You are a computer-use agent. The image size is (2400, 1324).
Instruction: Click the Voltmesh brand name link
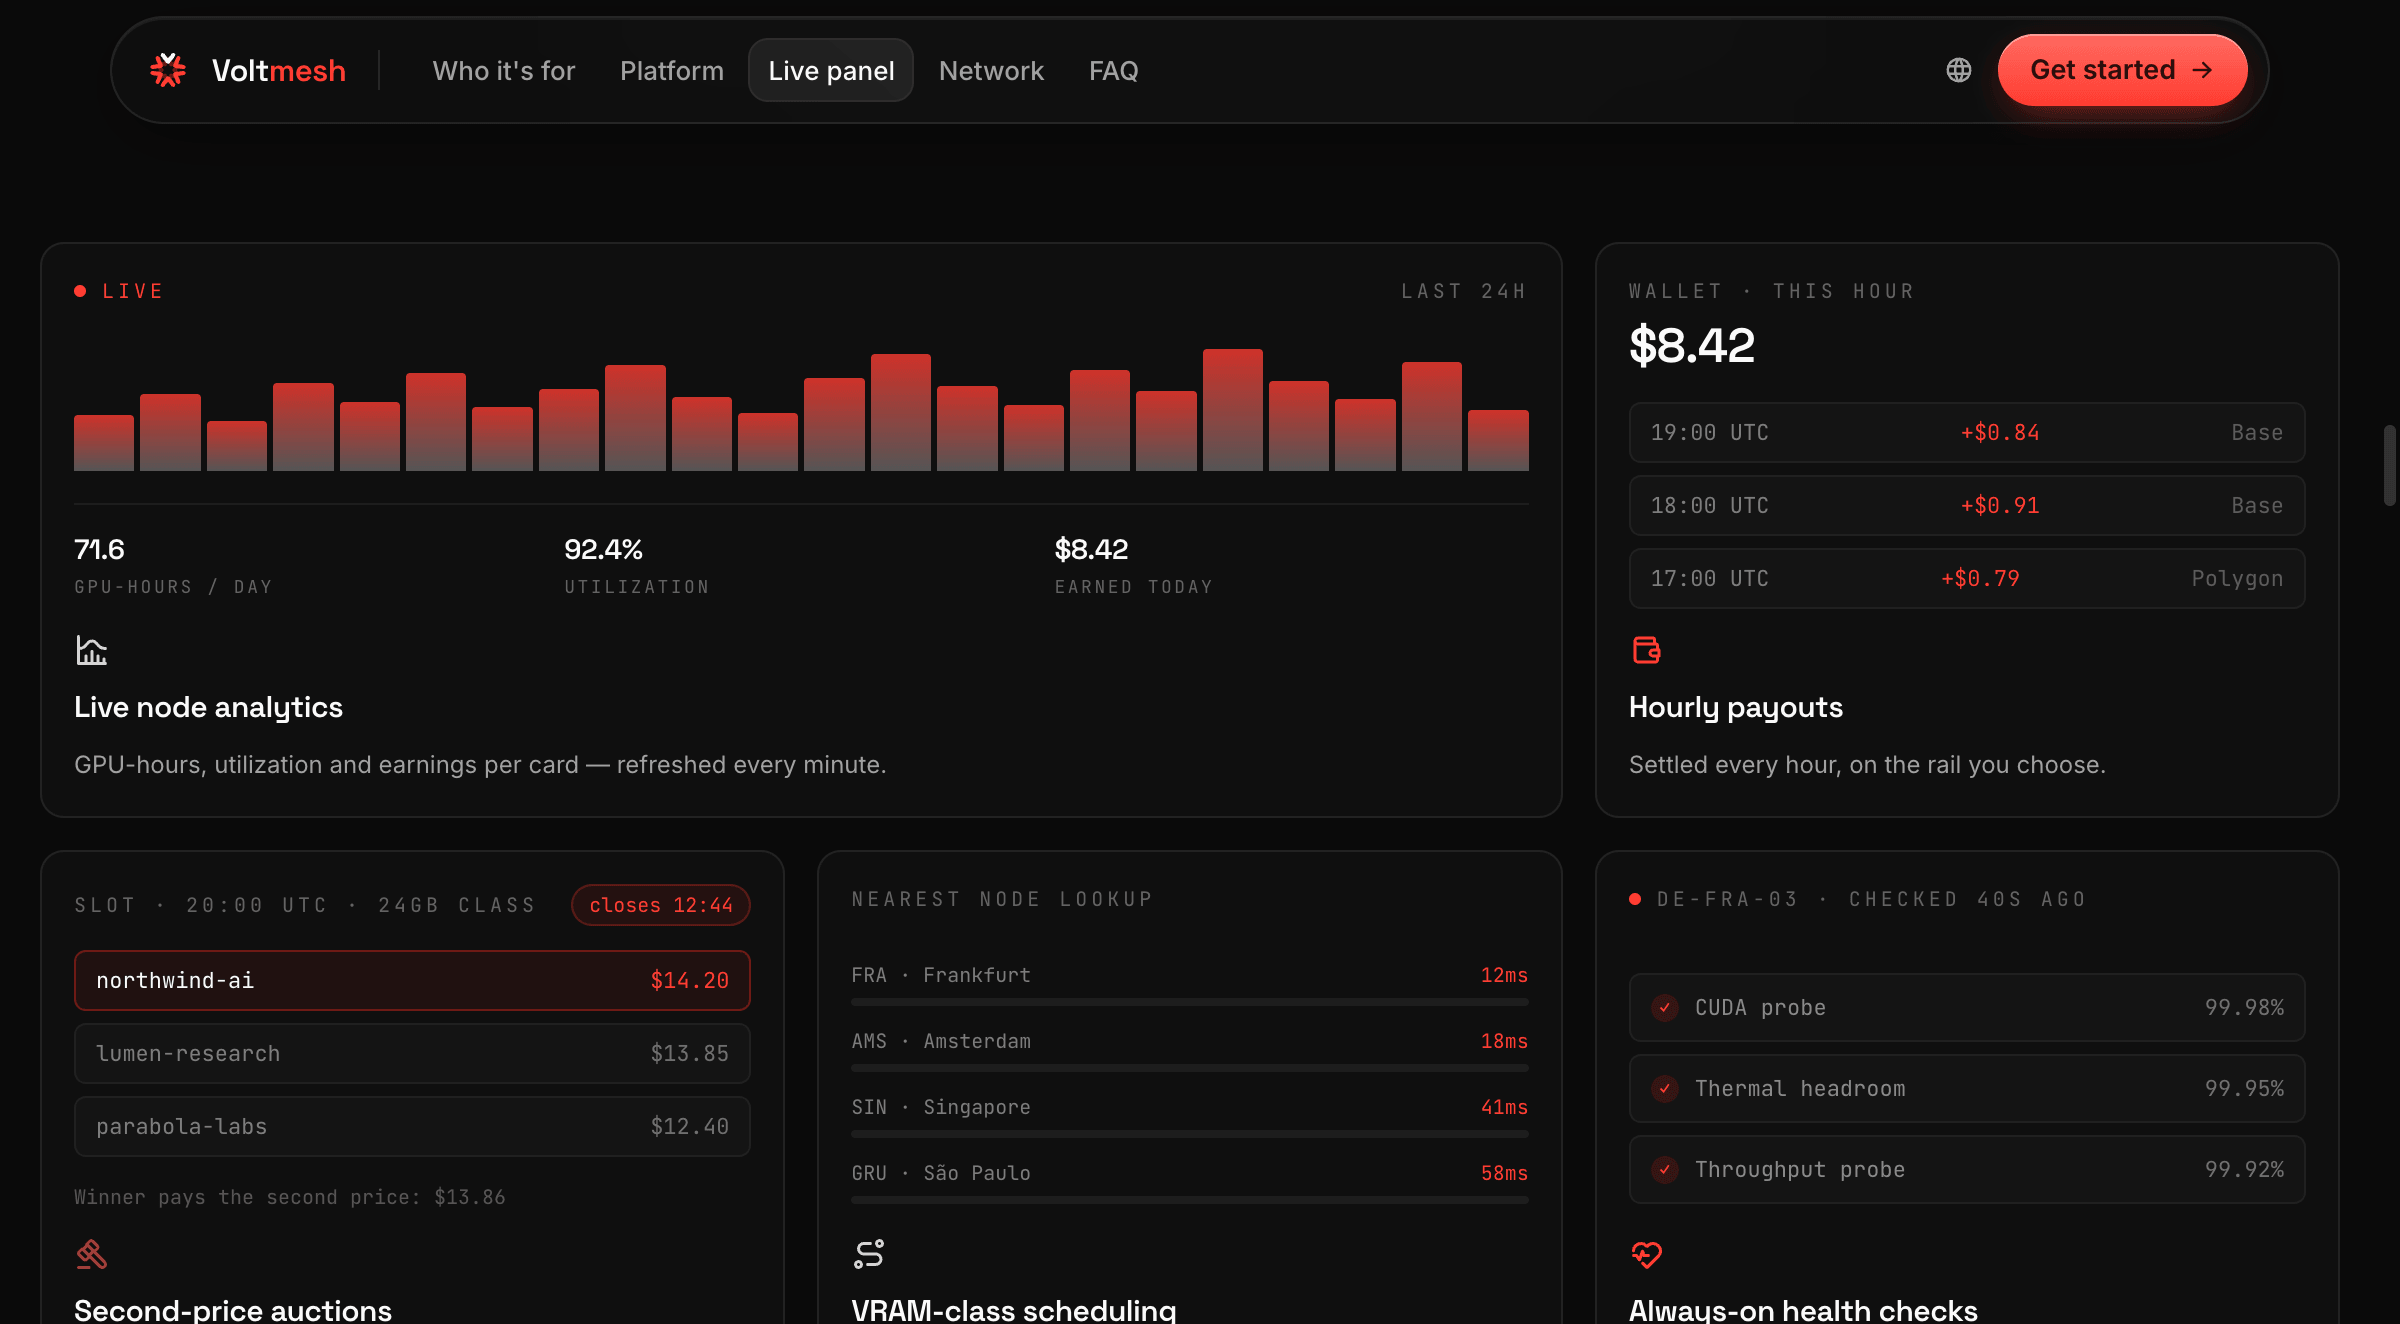pyautogui.click(x=279, y=70)
